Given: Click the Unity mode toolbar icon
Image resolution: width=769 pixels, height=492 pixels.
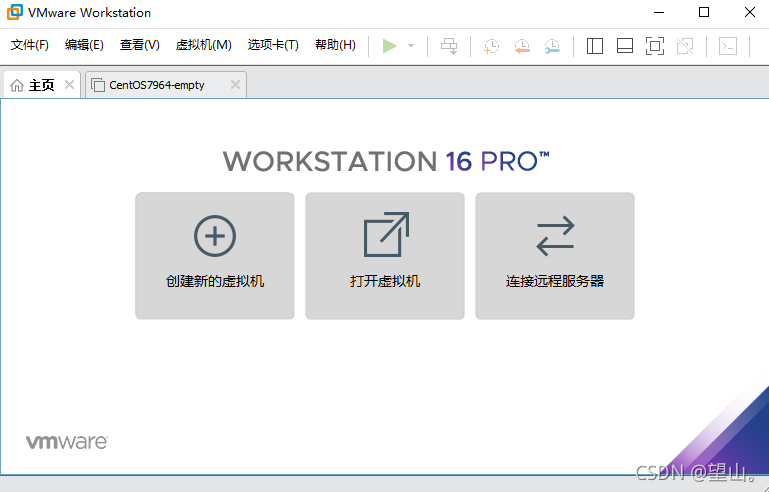Looking at the screenshot, I should 685,46.
